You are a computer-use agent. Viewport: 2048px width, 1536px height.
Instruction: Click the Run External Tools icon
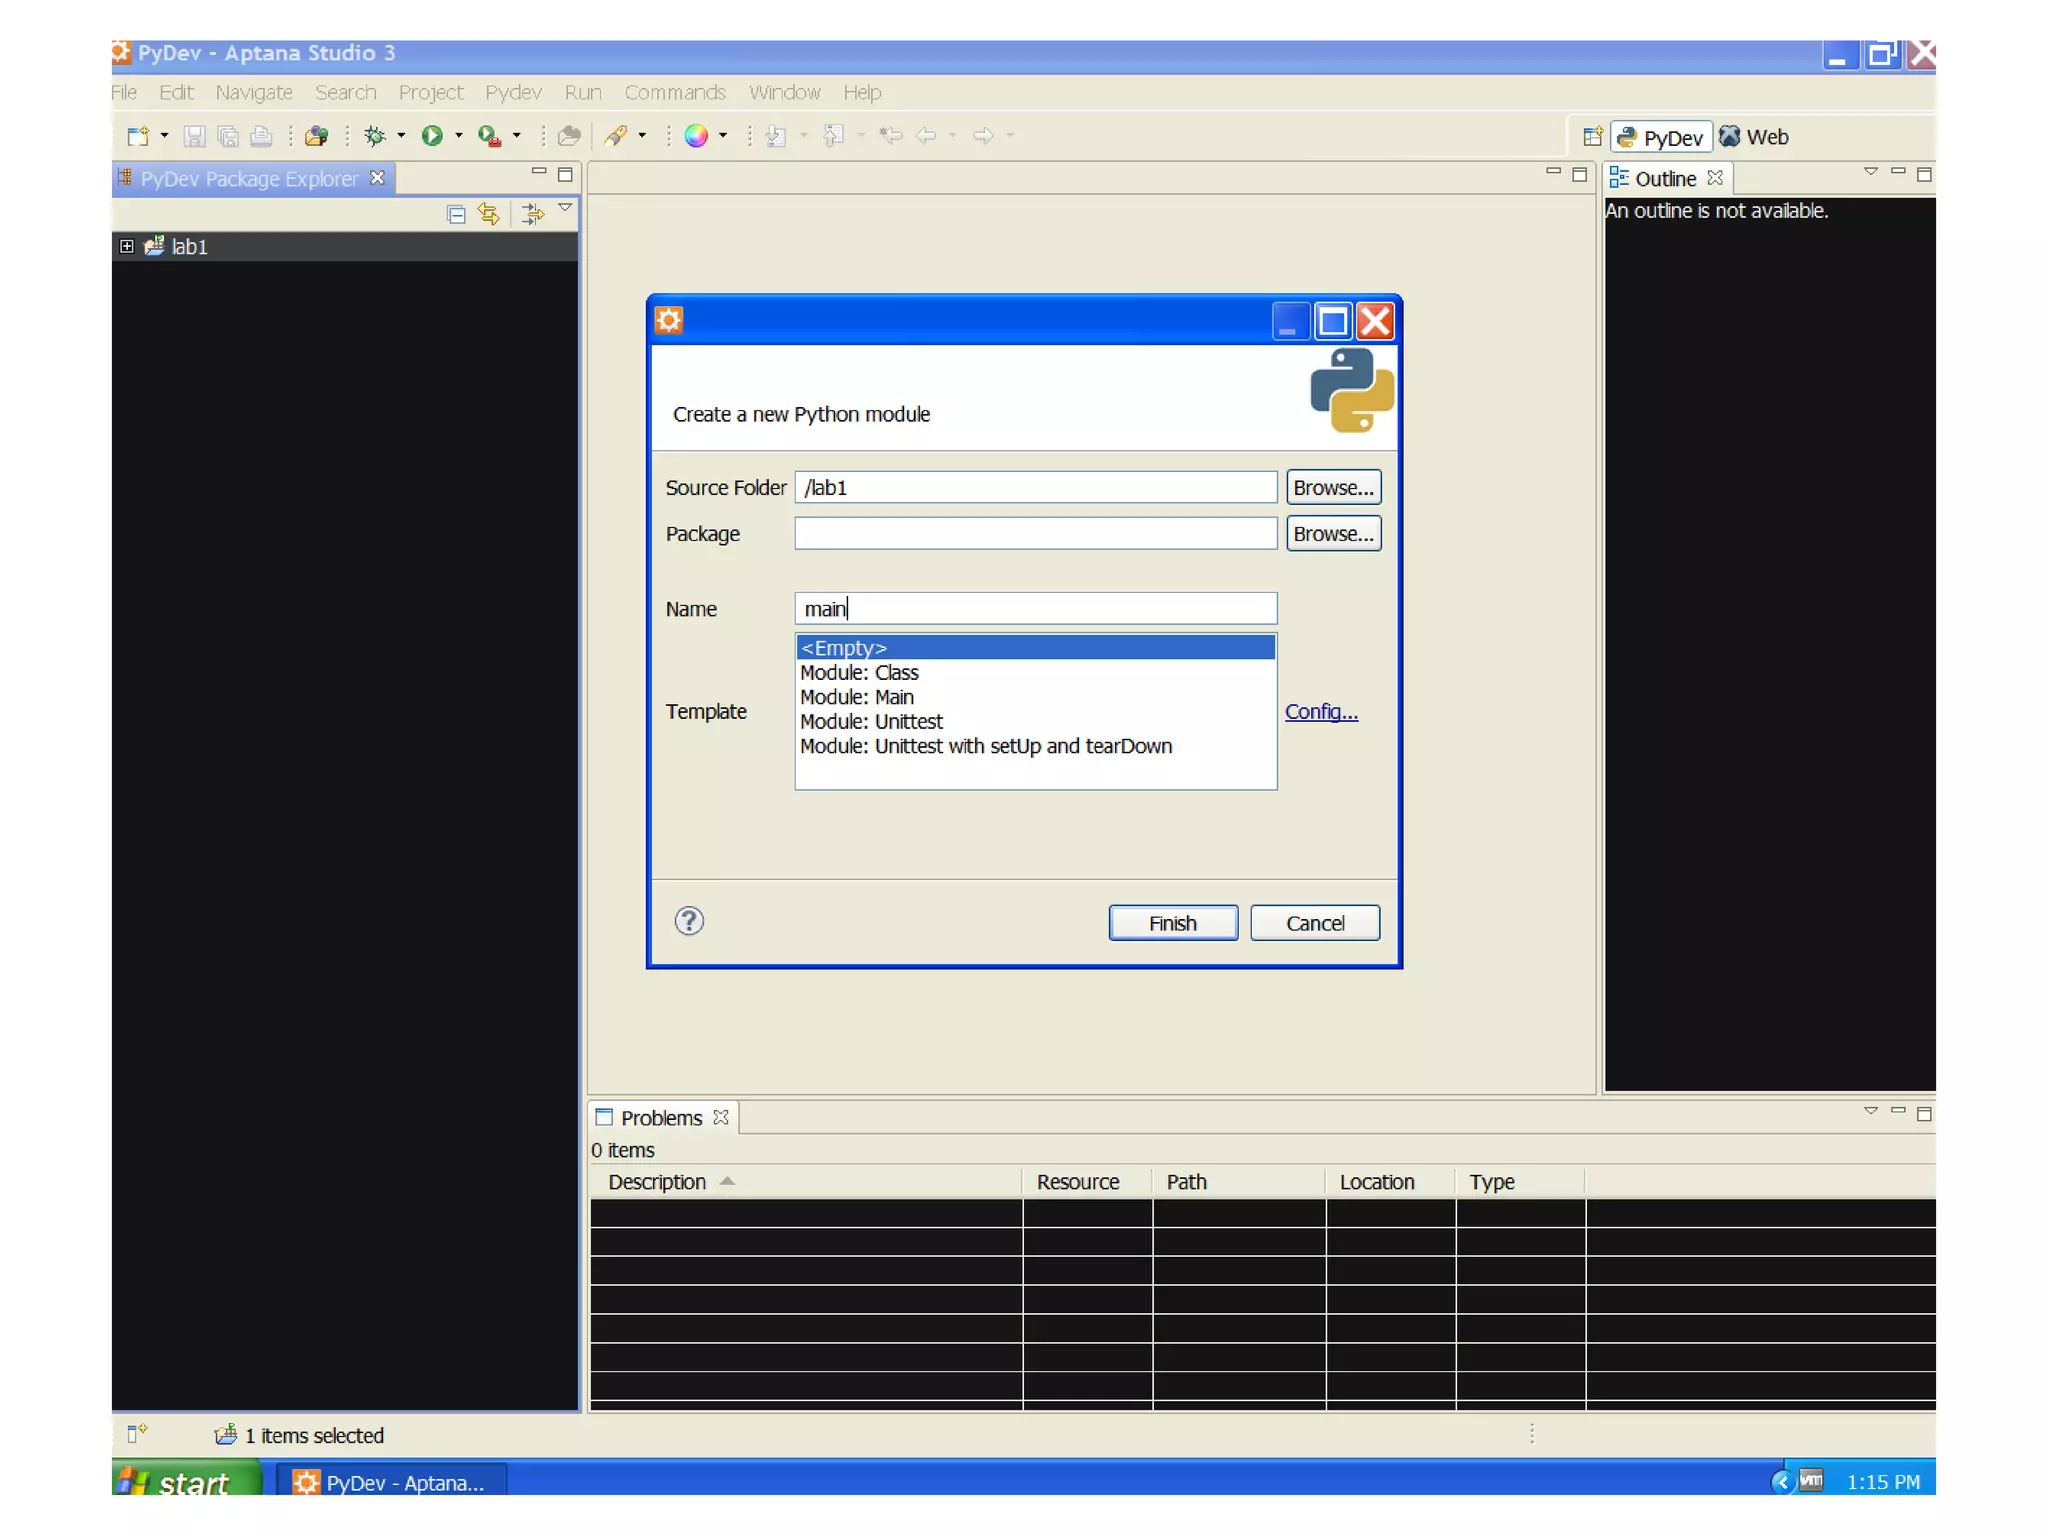[x=489, y=136]
